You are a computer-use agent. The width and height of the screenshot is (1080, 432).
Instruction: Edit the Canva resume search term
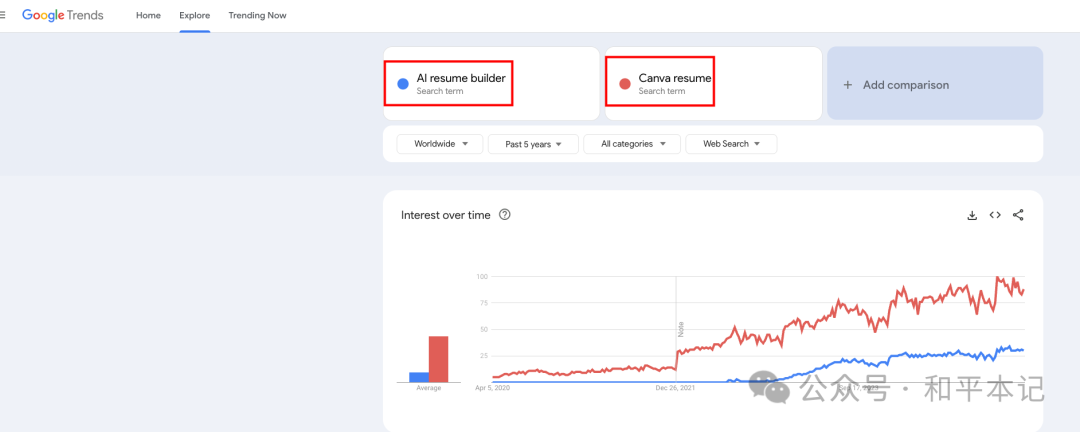click(675, 79)
